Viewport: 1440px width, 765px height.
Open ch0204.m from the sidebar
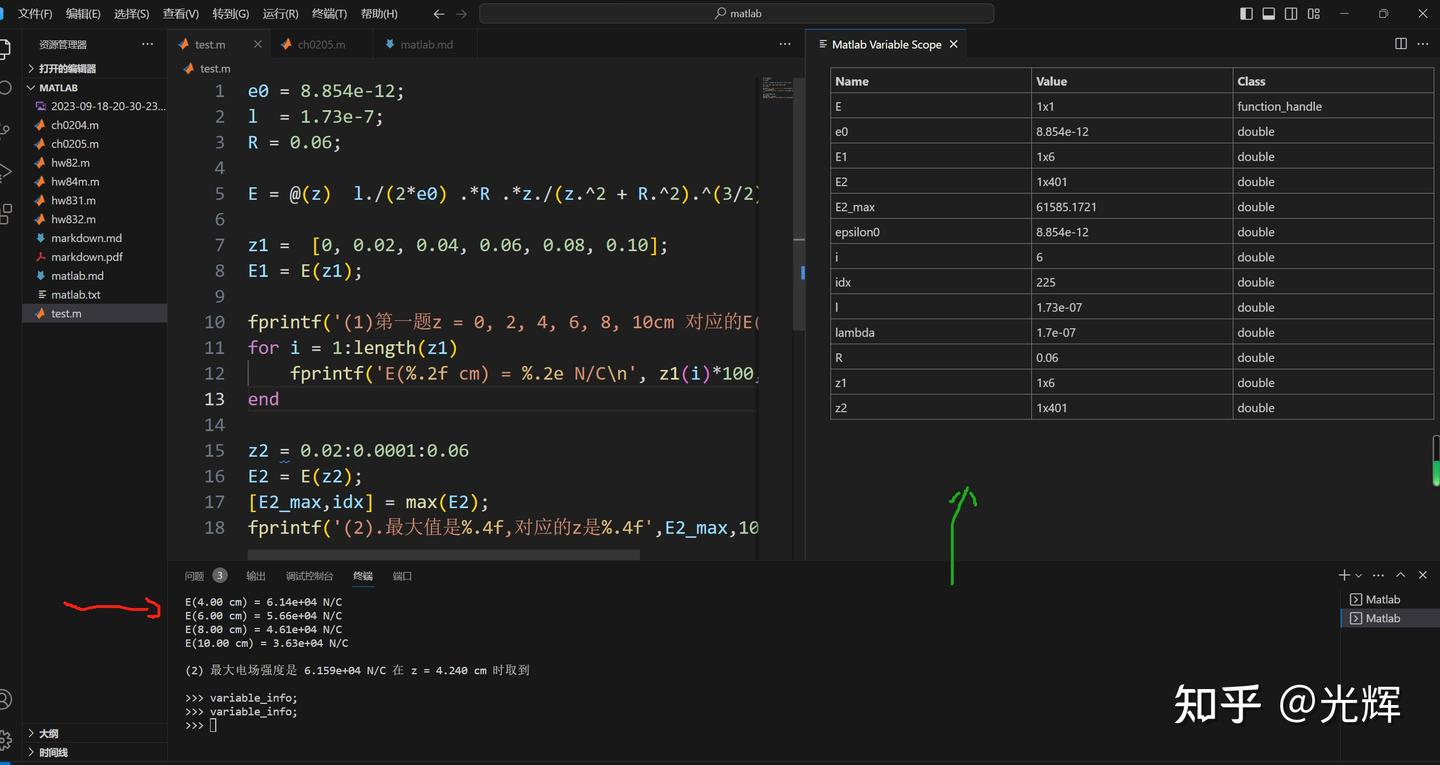pyautogui.click(x=73, y=124)
